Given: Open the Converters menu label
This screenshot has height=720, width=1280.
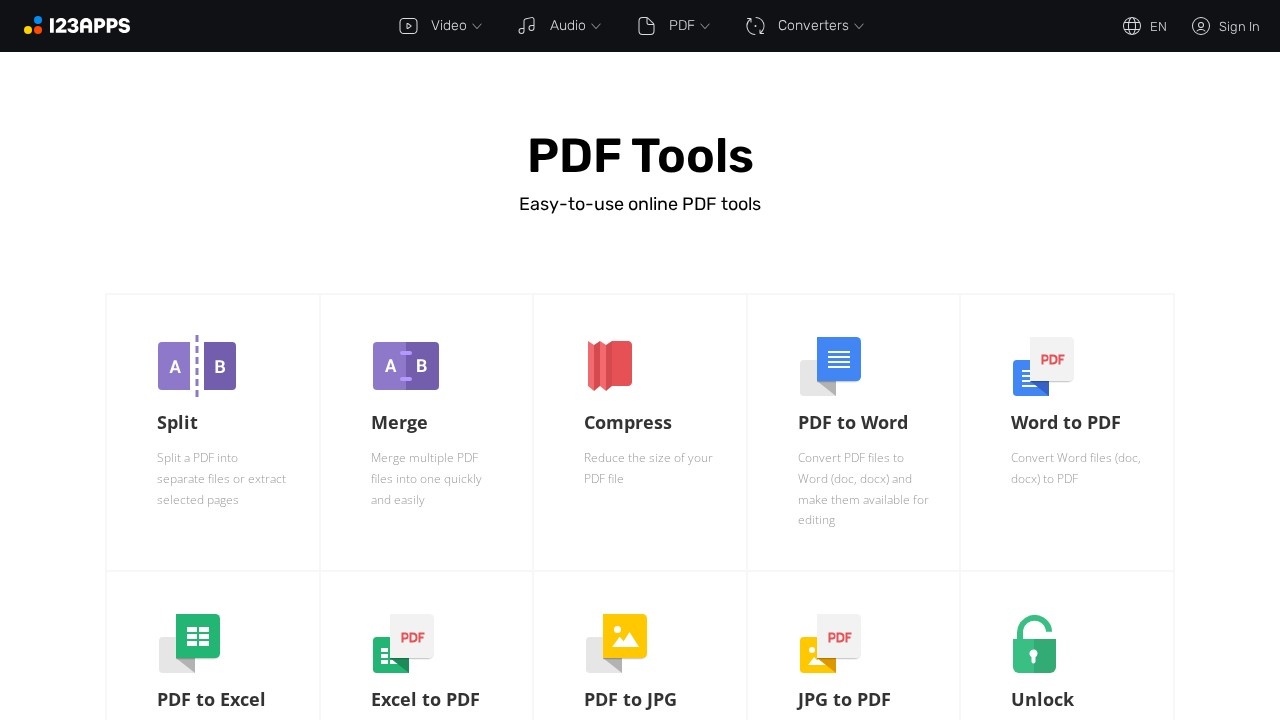Looking at the screenshot, I should (813, 26).
